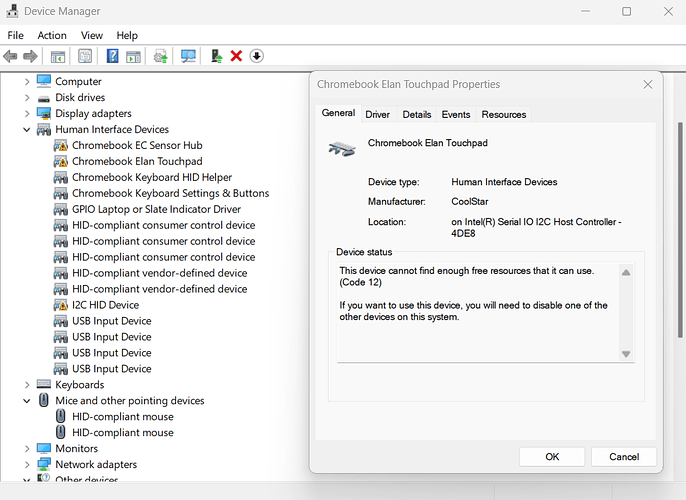This screenshot has width=686, height=500.
Task: Click the Cancel button
Action: 622,456
